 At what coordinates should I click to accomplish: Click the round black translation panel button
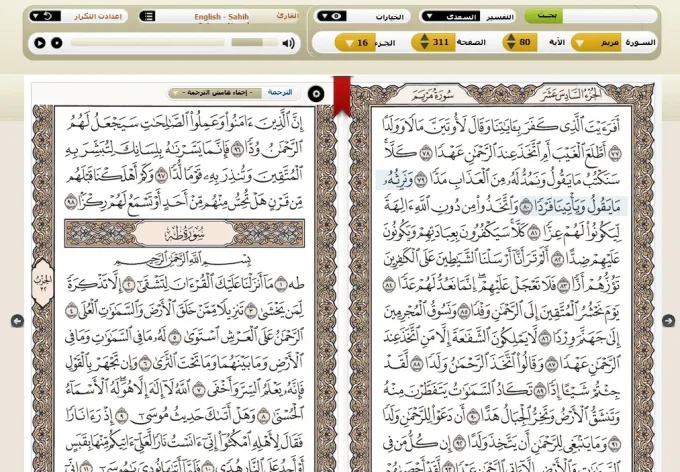[x=316, y=93]
